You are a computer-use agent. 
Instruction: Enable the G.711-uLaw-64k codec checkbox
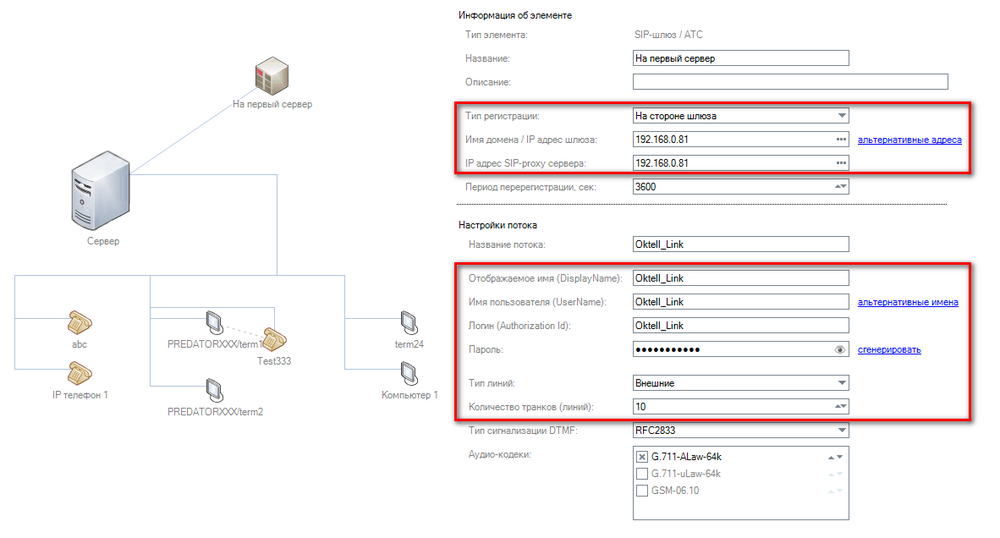(x=642, y=473)
